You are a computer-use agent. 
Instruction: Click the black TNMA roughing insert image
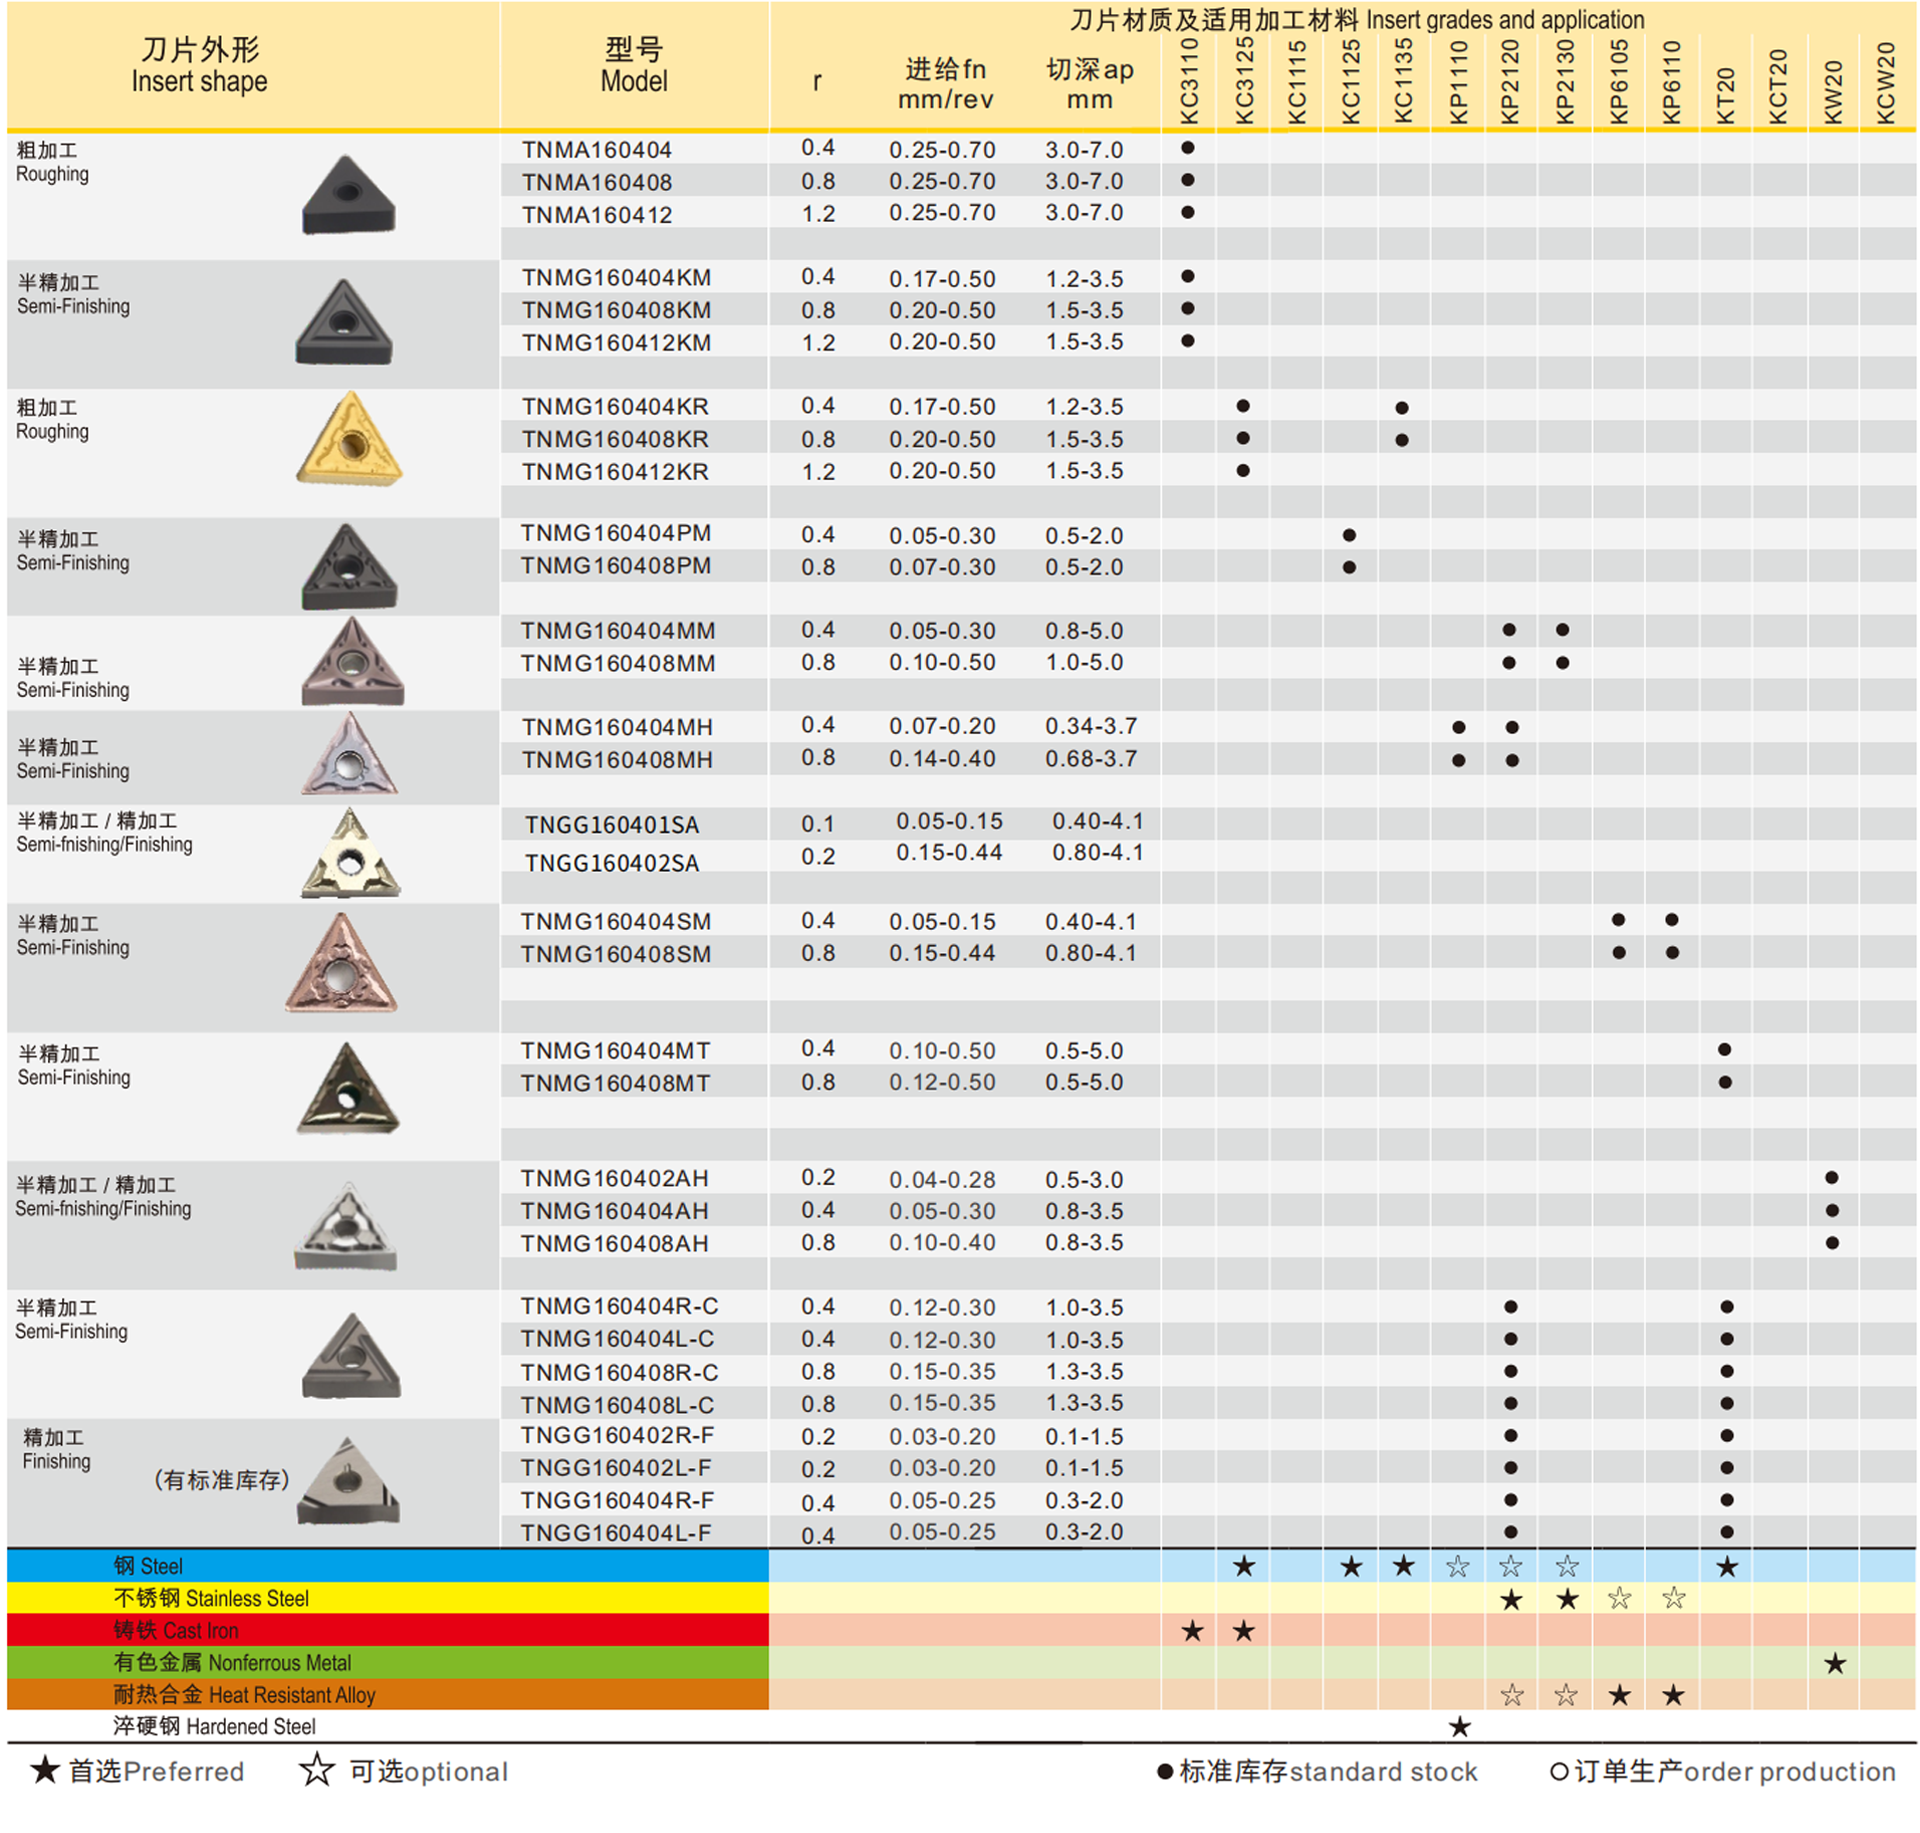click(x=348, y=196)
